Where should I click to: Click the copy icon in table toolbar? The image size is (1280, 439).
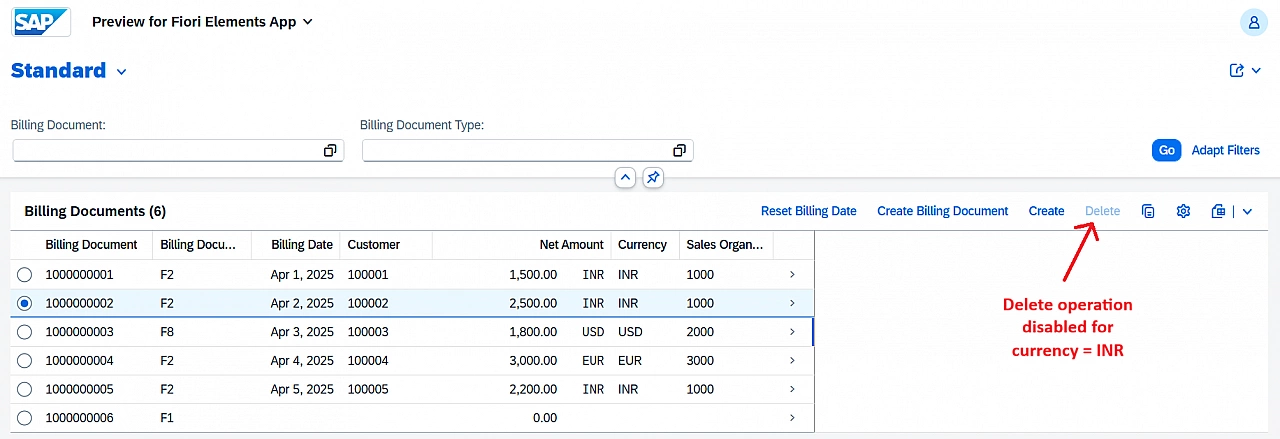pos(1148,211)
